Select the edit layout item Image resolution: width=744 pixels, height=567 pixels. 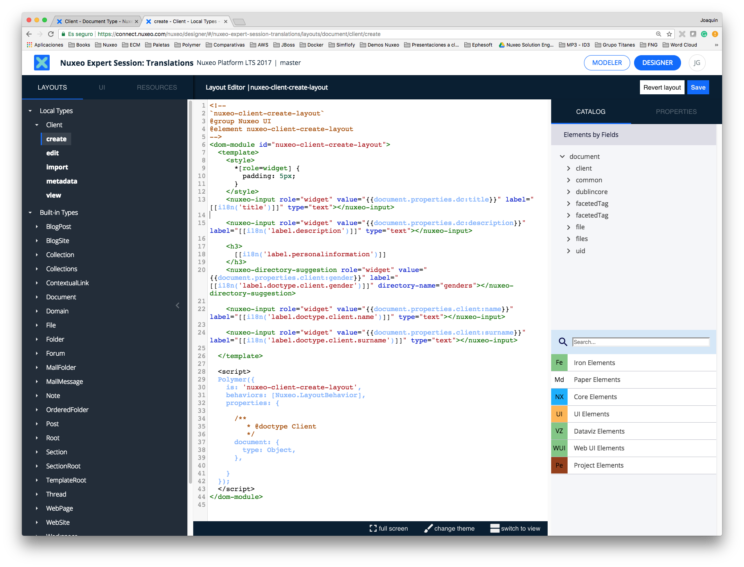(53, 153)
